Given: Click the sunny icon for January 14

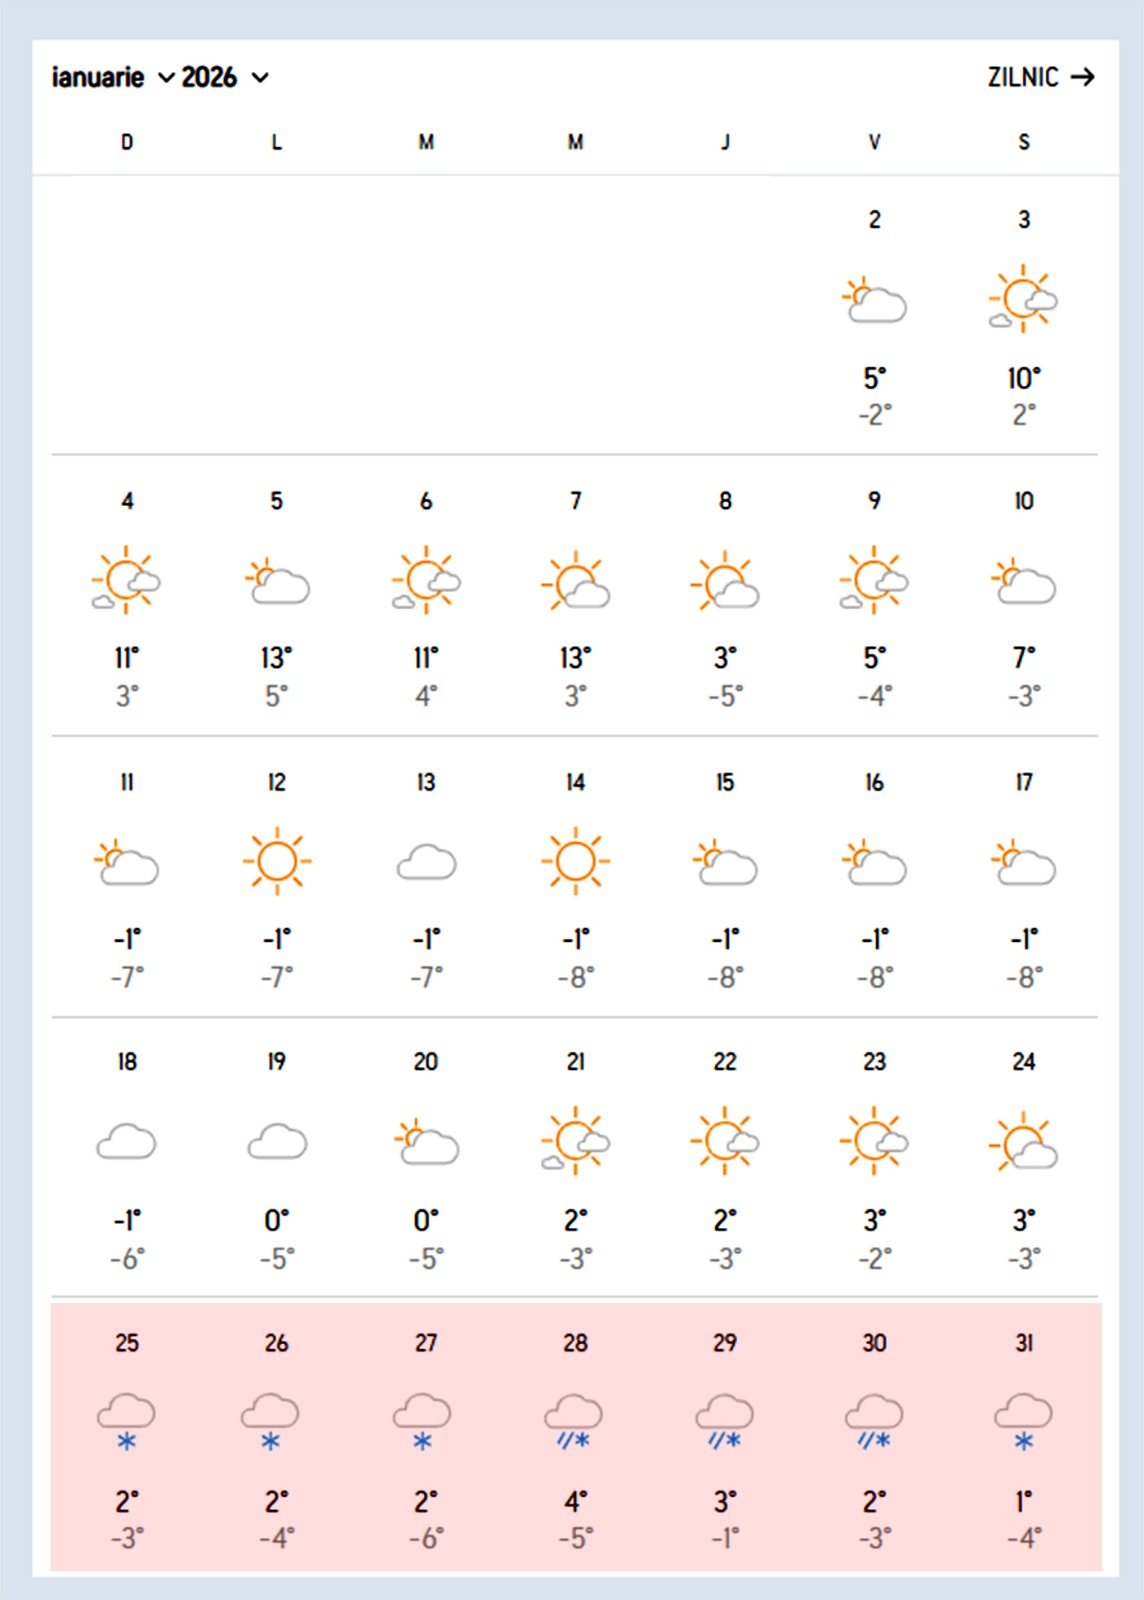Looking at the screenshot, I should 575,861.
